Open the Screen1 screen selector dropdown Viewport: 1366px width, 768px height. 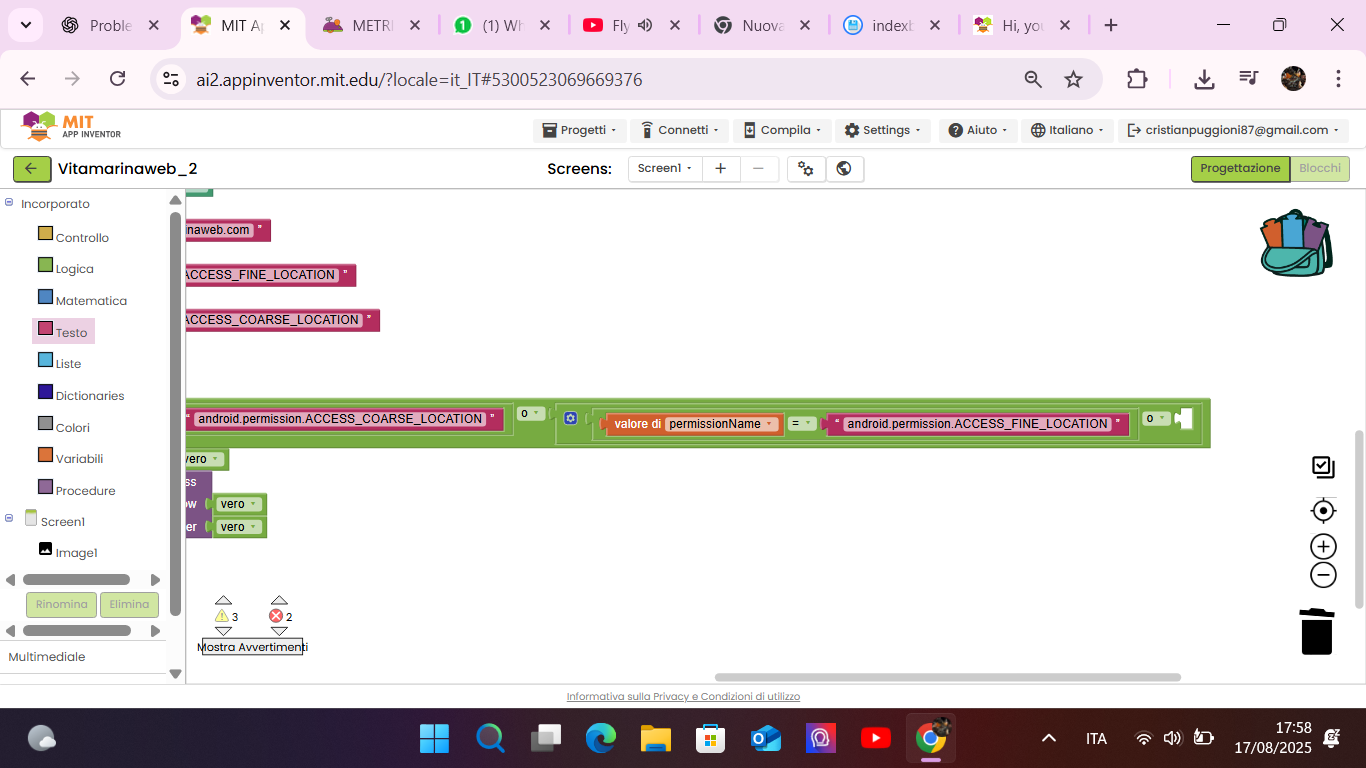pyautogui.click(x=665, y=169)
